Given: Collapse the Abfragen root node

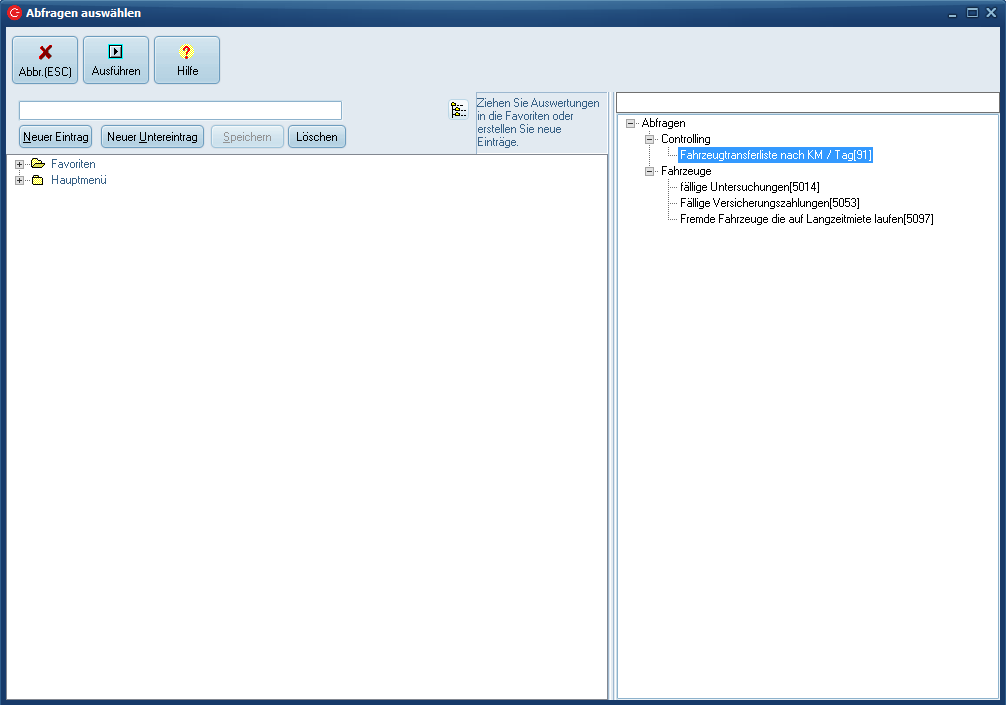Looking at the screenshot, I should pos(630,123).
